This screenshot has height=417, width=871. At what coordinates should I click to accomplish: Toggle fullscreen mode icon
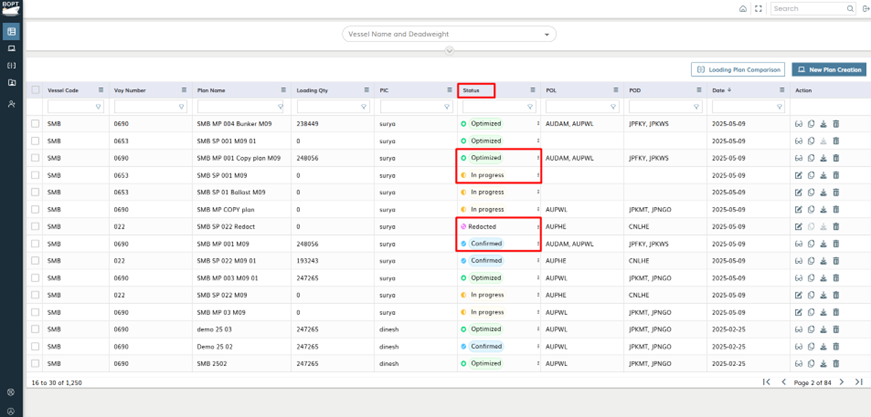click(x=758, y=9)
